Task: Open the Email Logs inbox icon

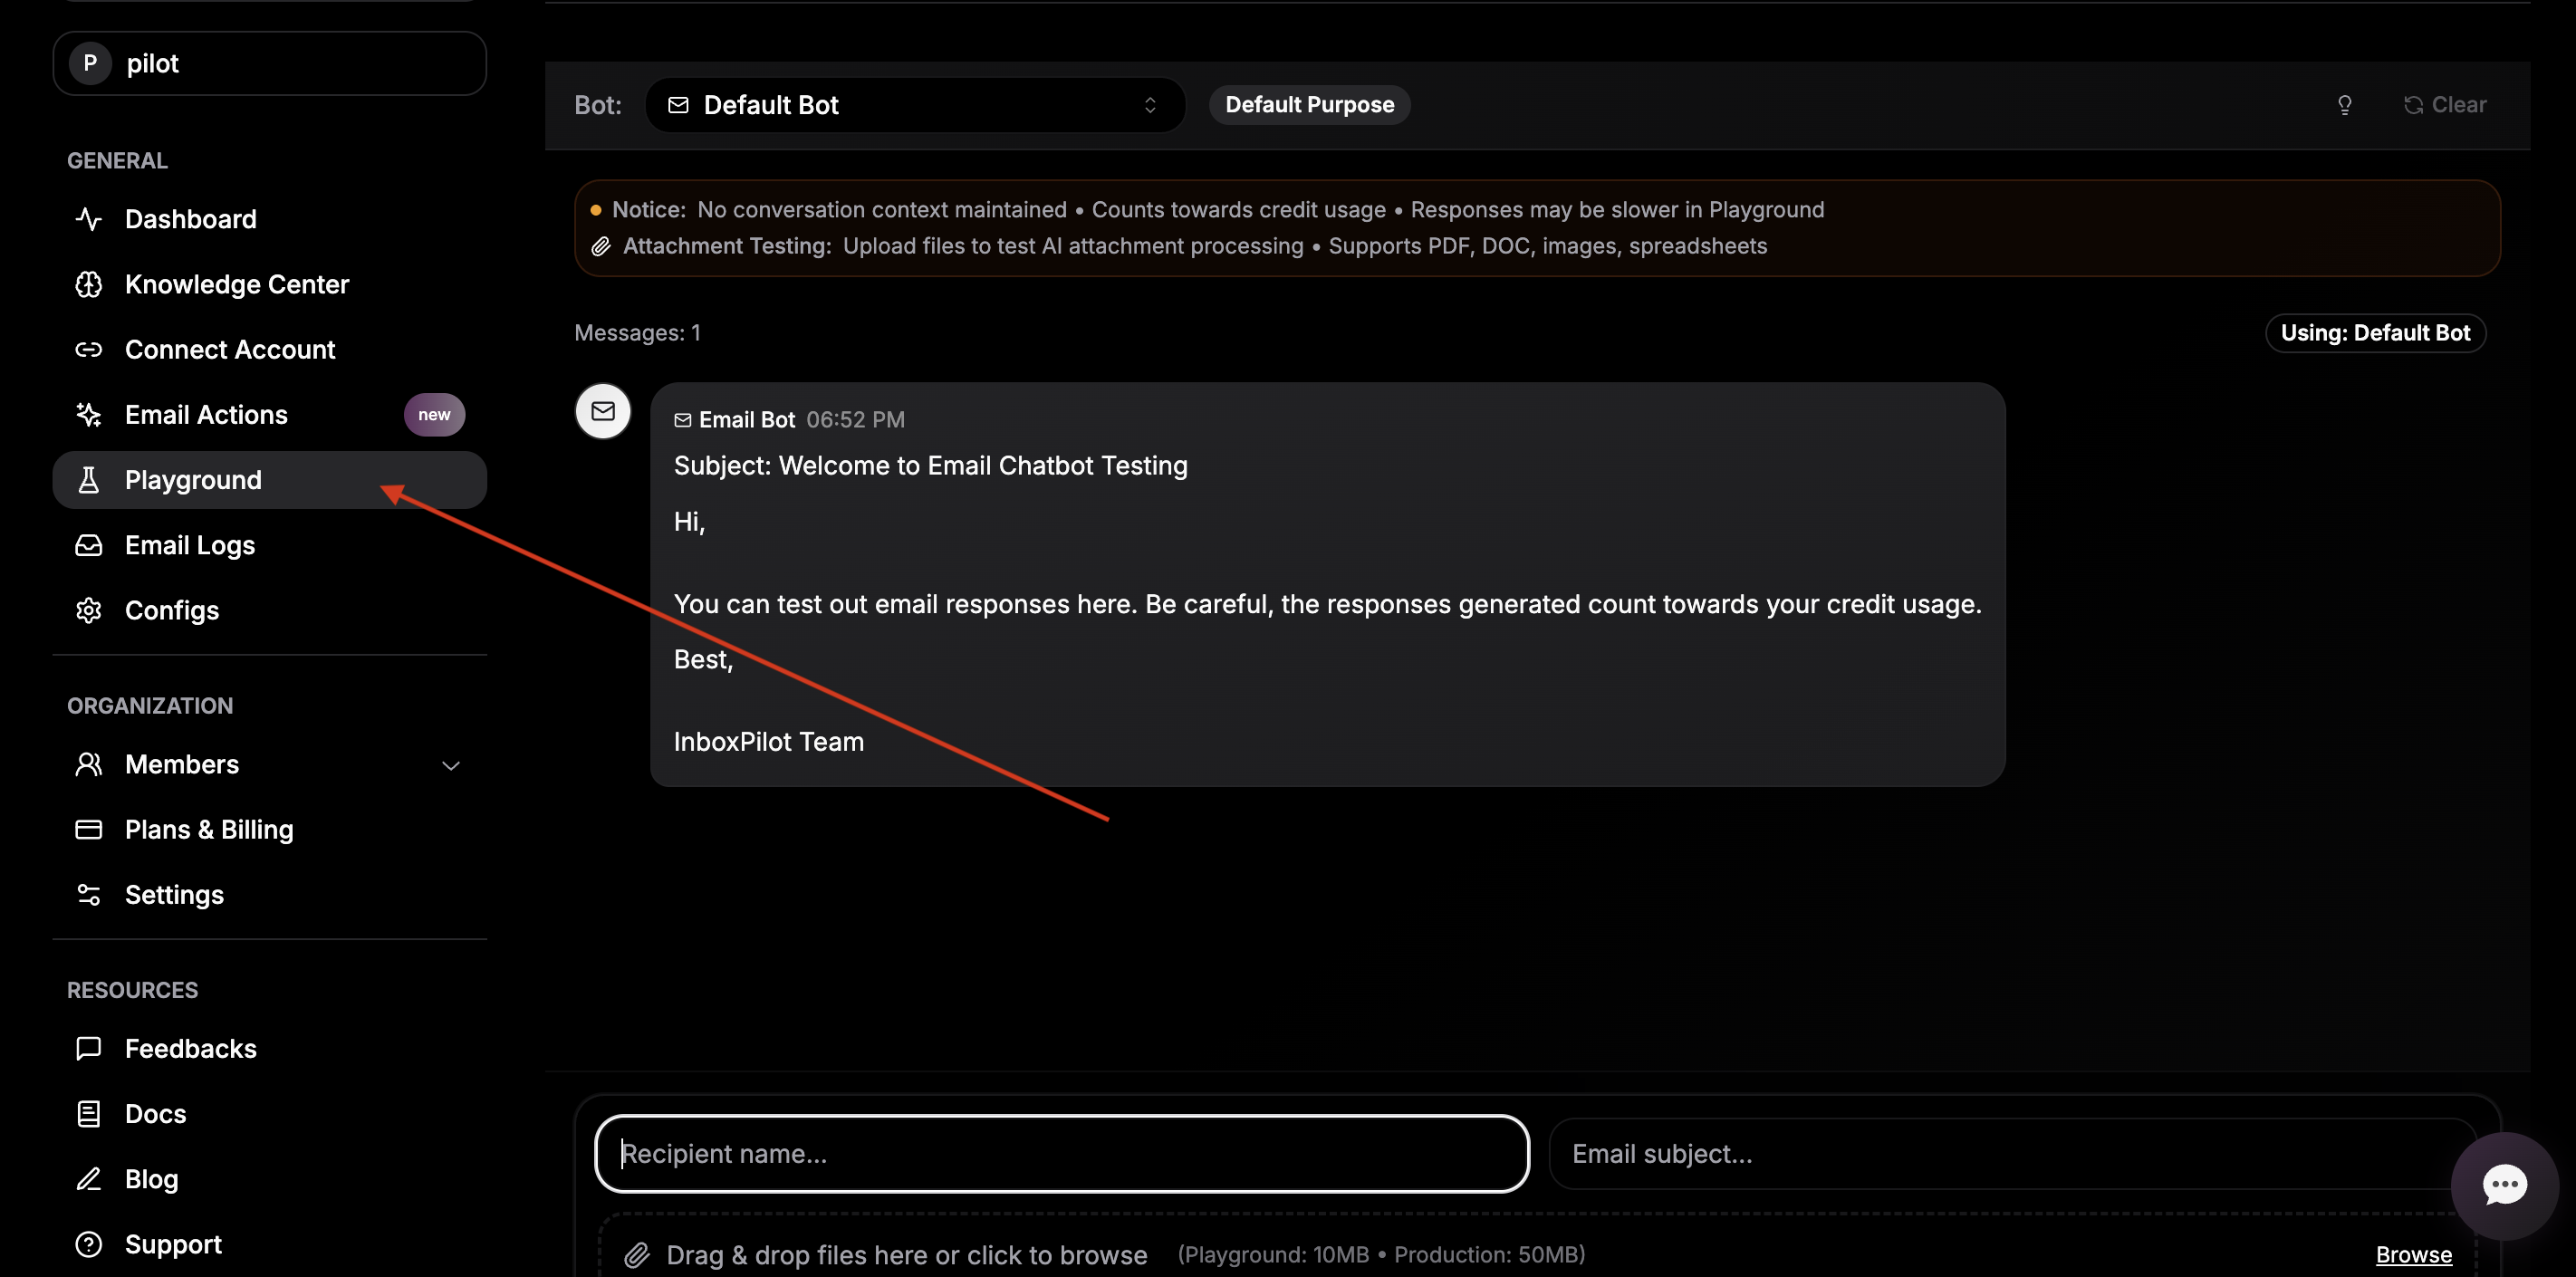Action: (89, 545)
